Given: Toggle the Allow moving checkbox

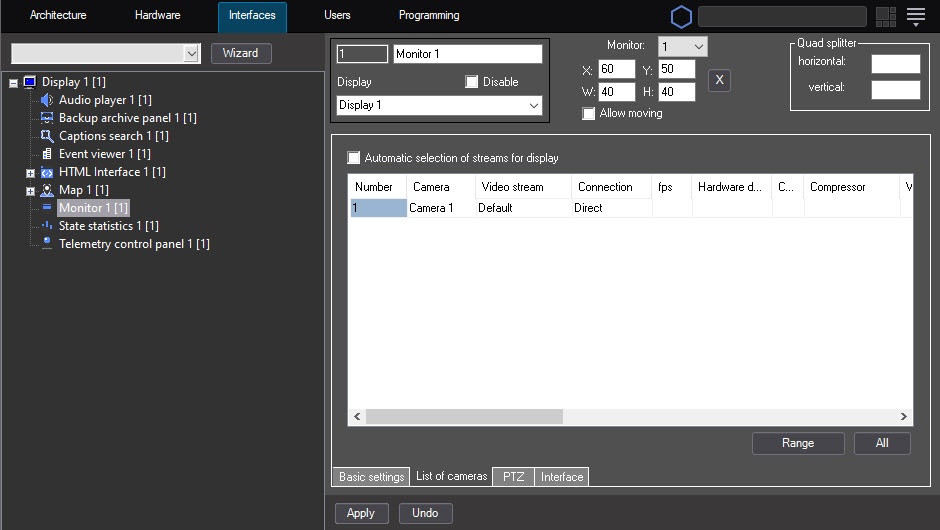Looking at the screenshot, I should coord(589,114).
